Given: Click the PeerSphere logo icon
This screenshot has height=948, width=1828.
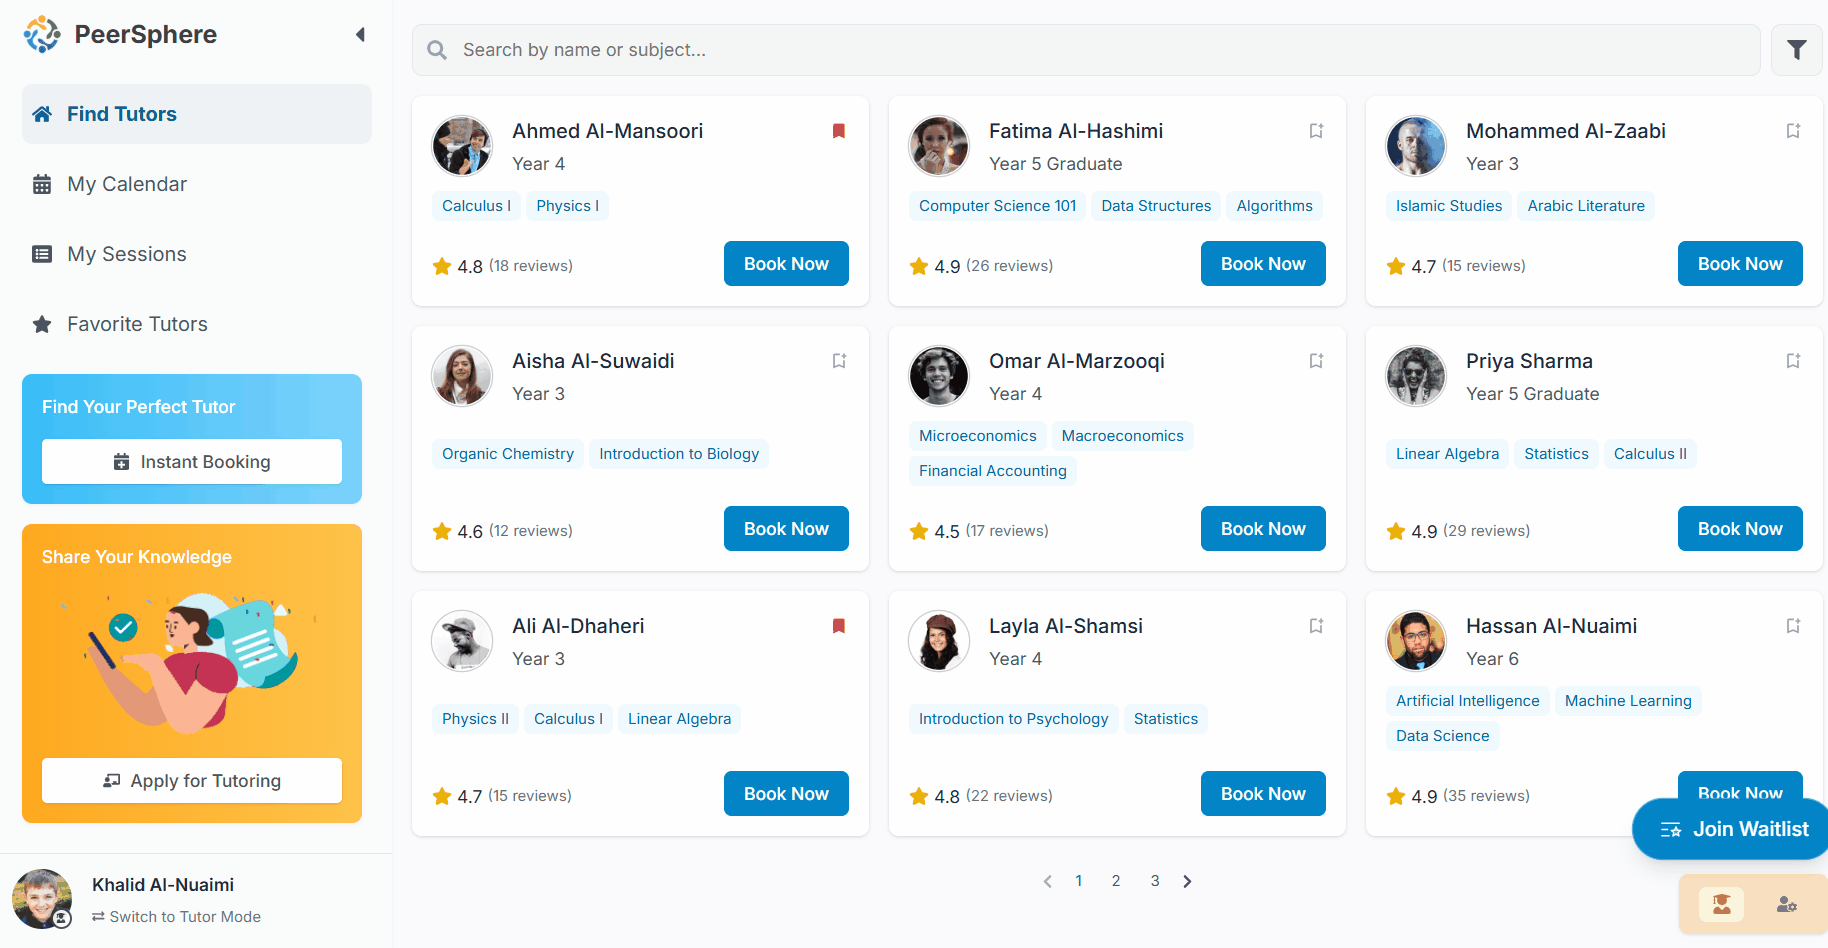Looking at the screenshot, I should 42,35.
